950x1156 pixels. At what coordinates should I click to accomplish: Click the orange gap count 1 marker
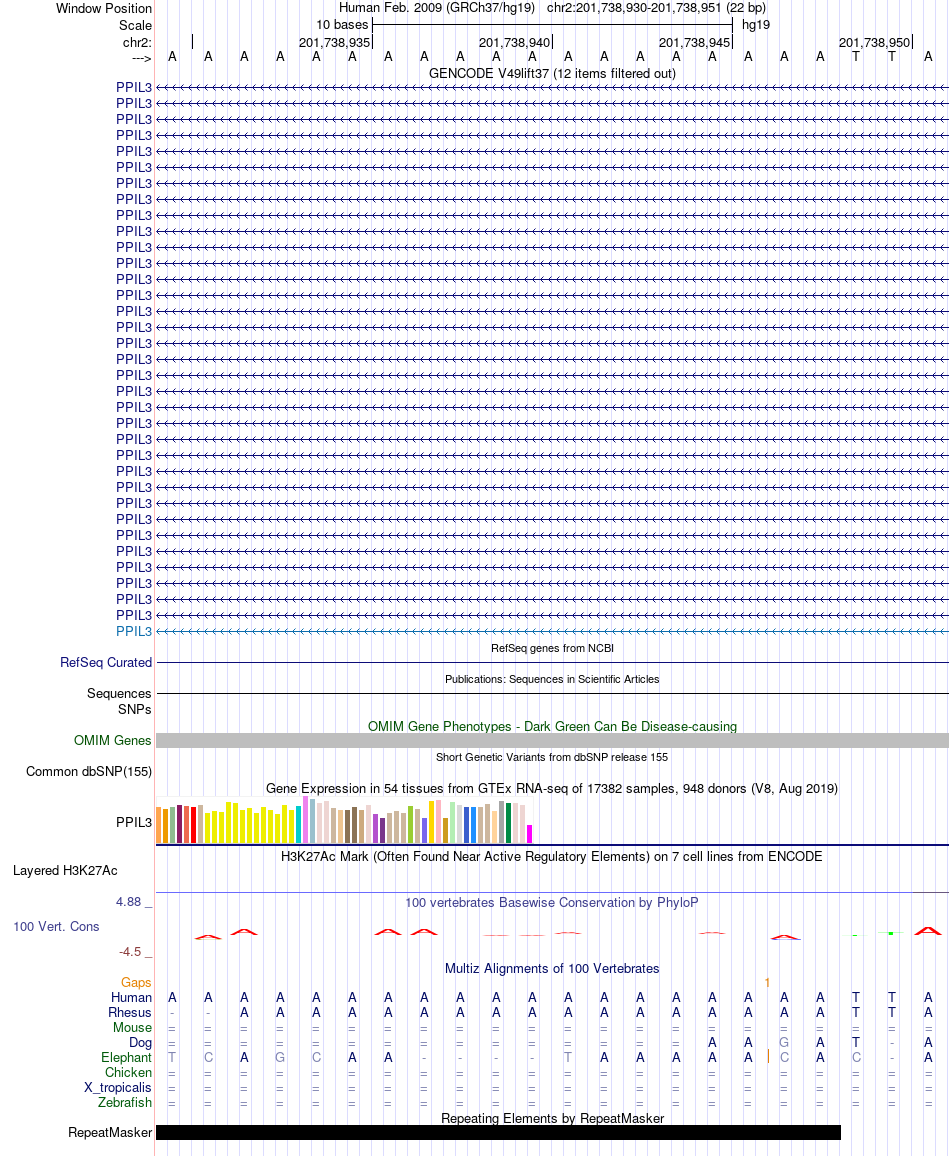pos(767,983)
